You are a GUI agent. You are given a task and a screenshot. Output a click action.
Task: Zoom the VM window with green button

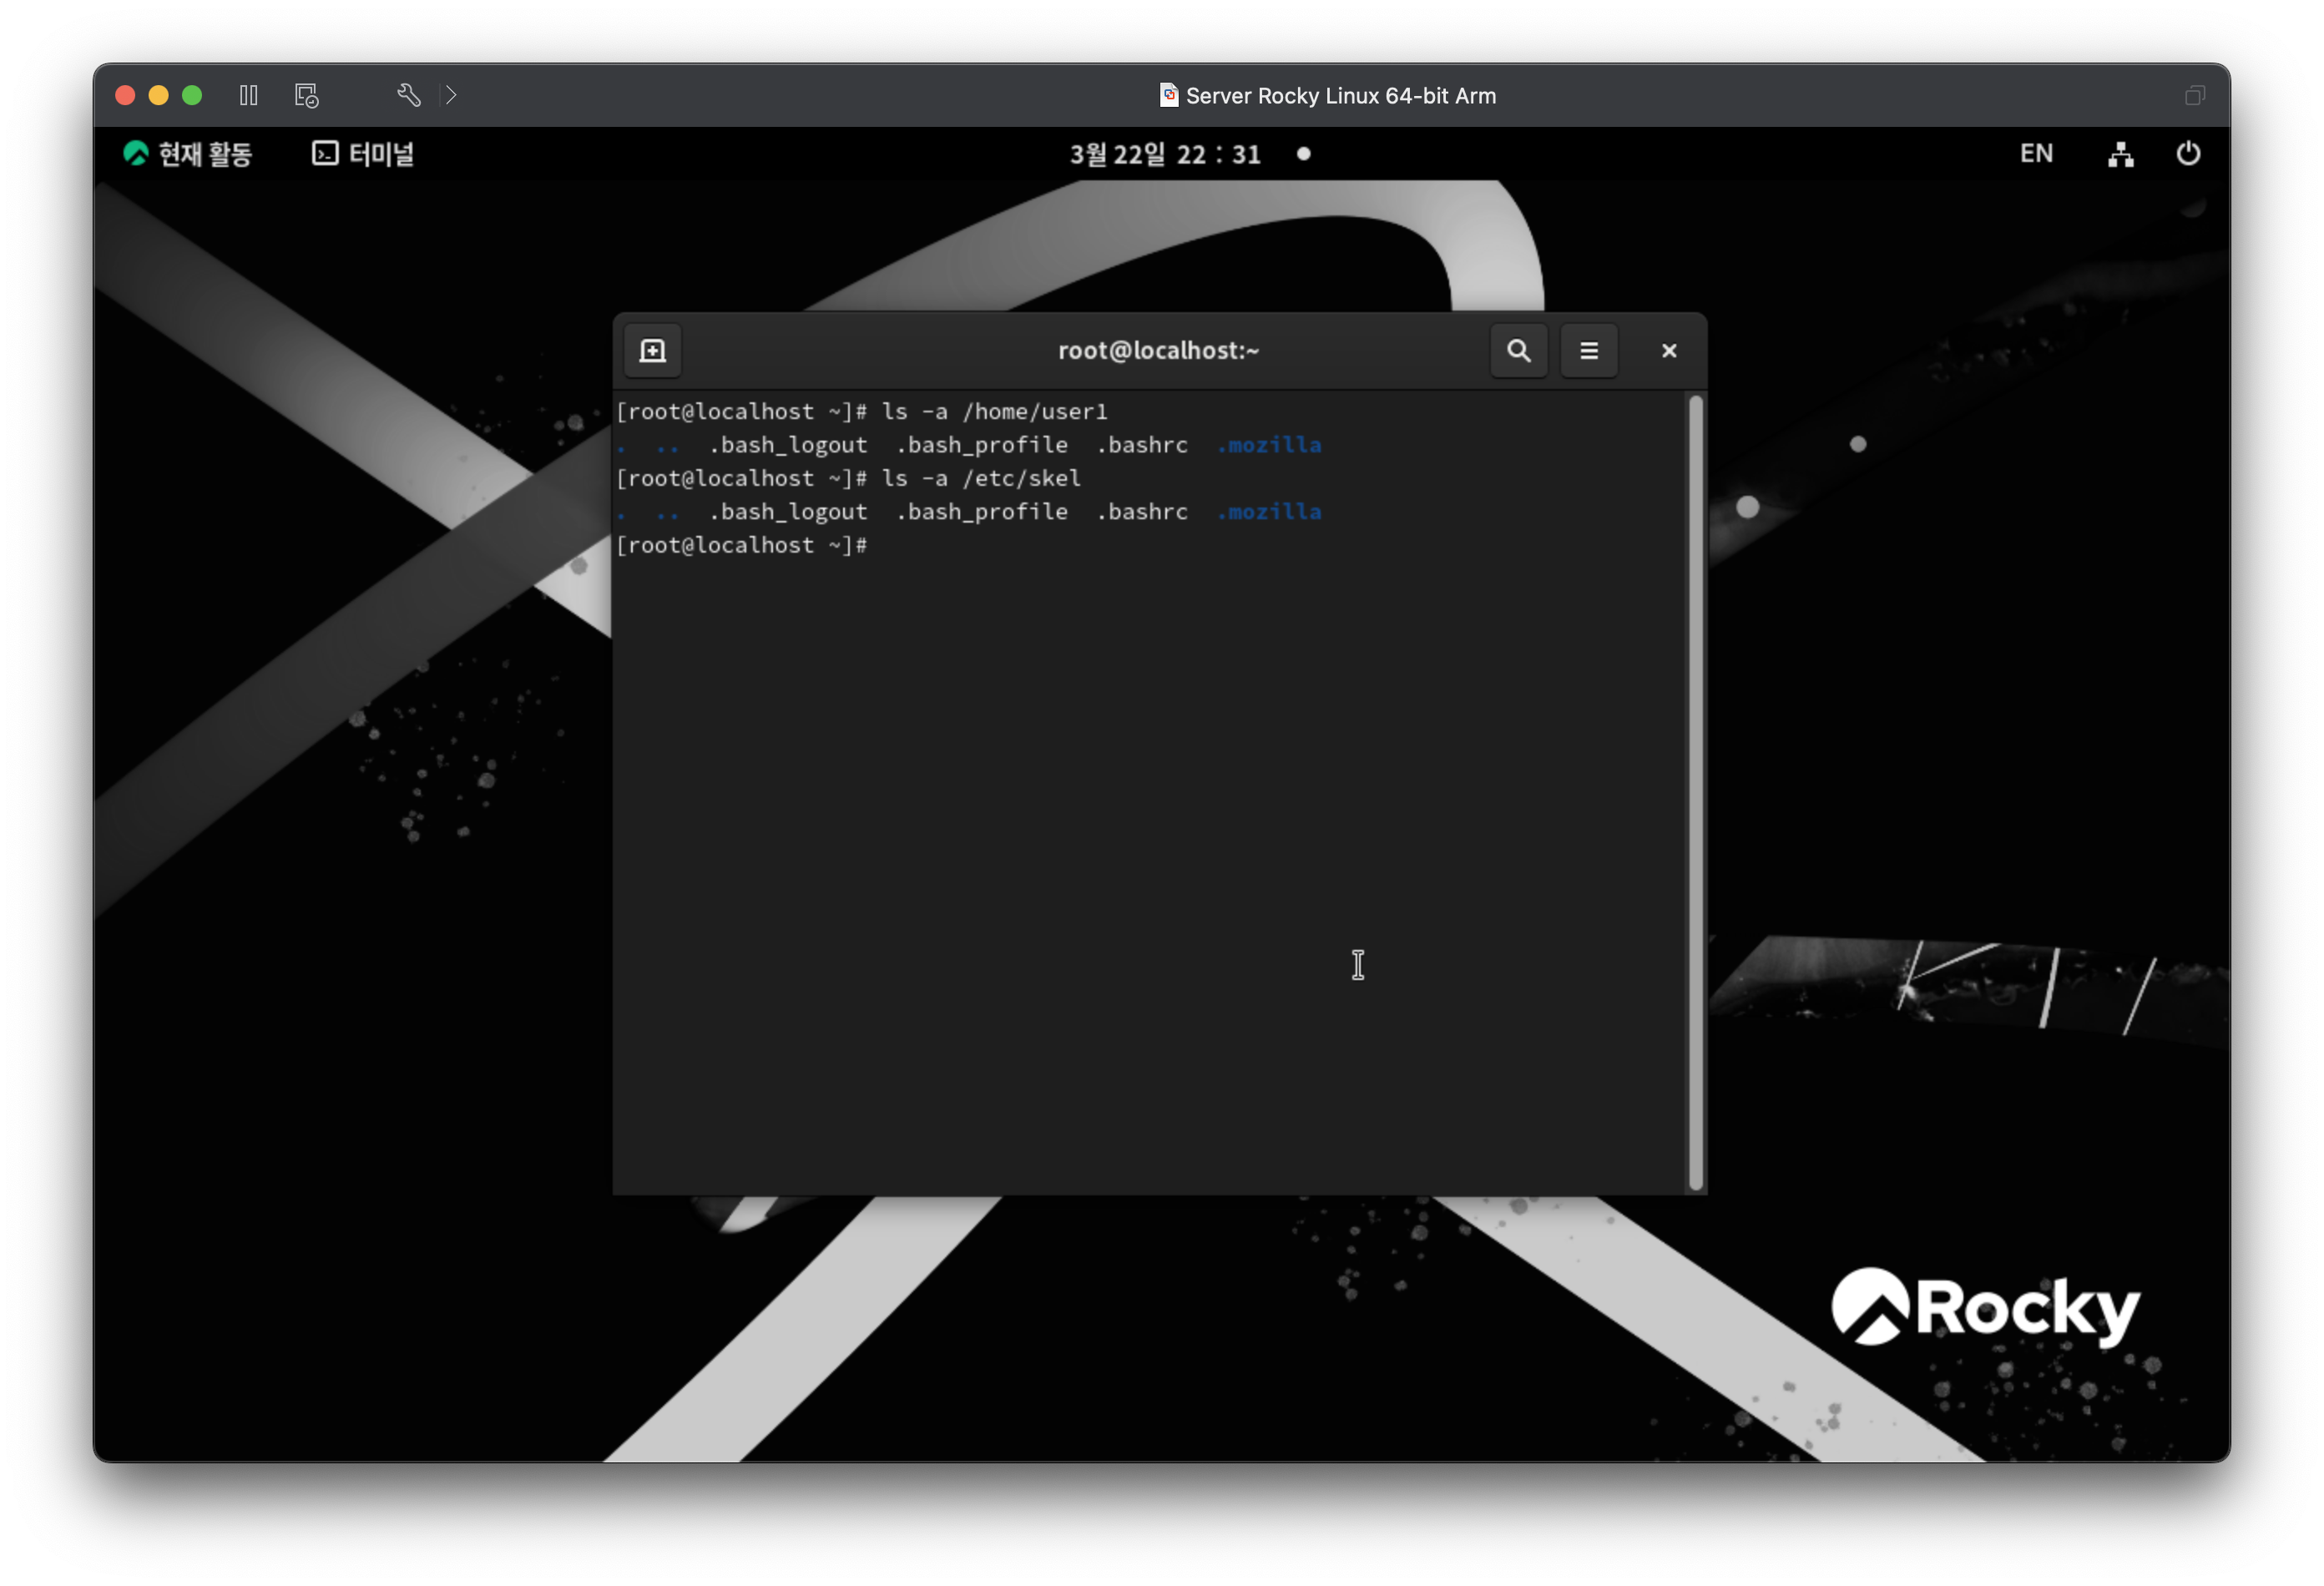coord(192,95)
